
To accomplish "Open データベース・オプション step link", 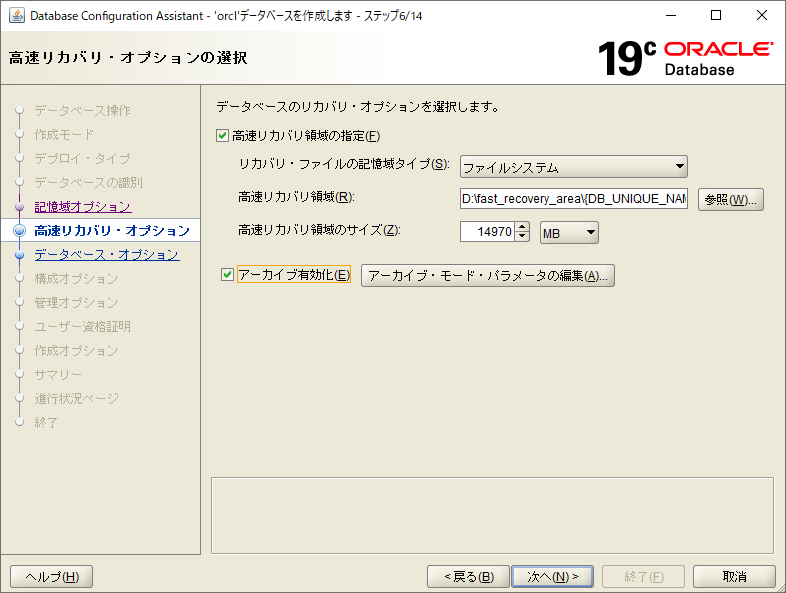I will [x=106, y=255].
